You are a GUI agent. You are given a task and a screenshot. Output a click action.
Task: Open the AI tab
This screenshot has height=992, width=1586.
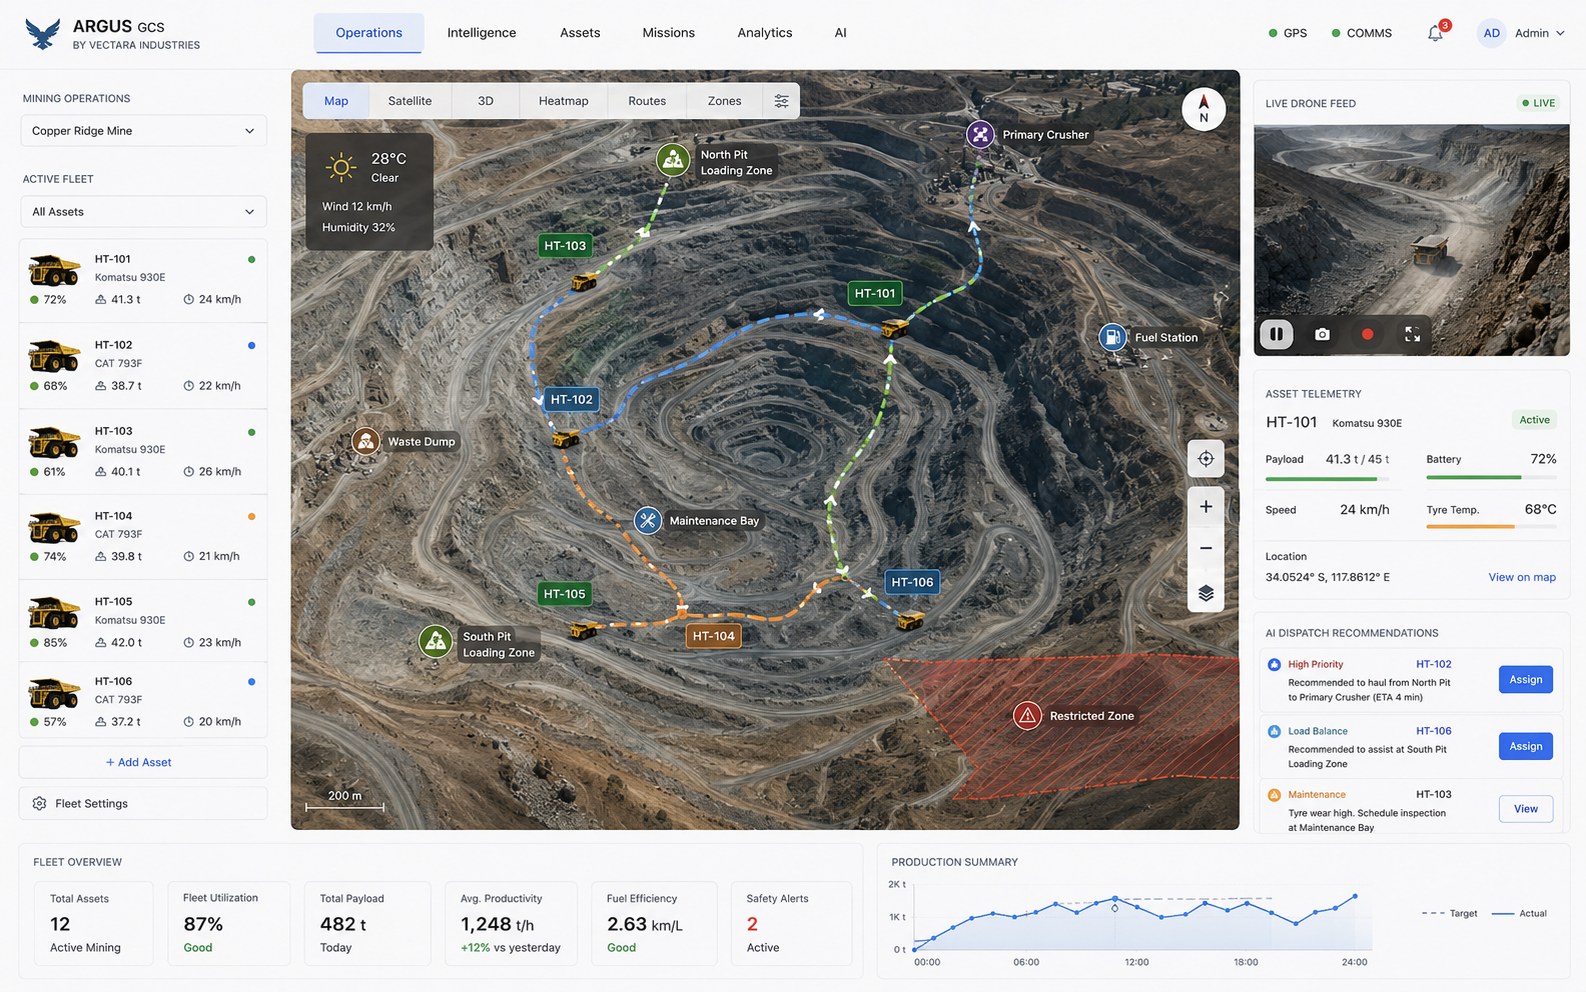[x=840, y=33]
